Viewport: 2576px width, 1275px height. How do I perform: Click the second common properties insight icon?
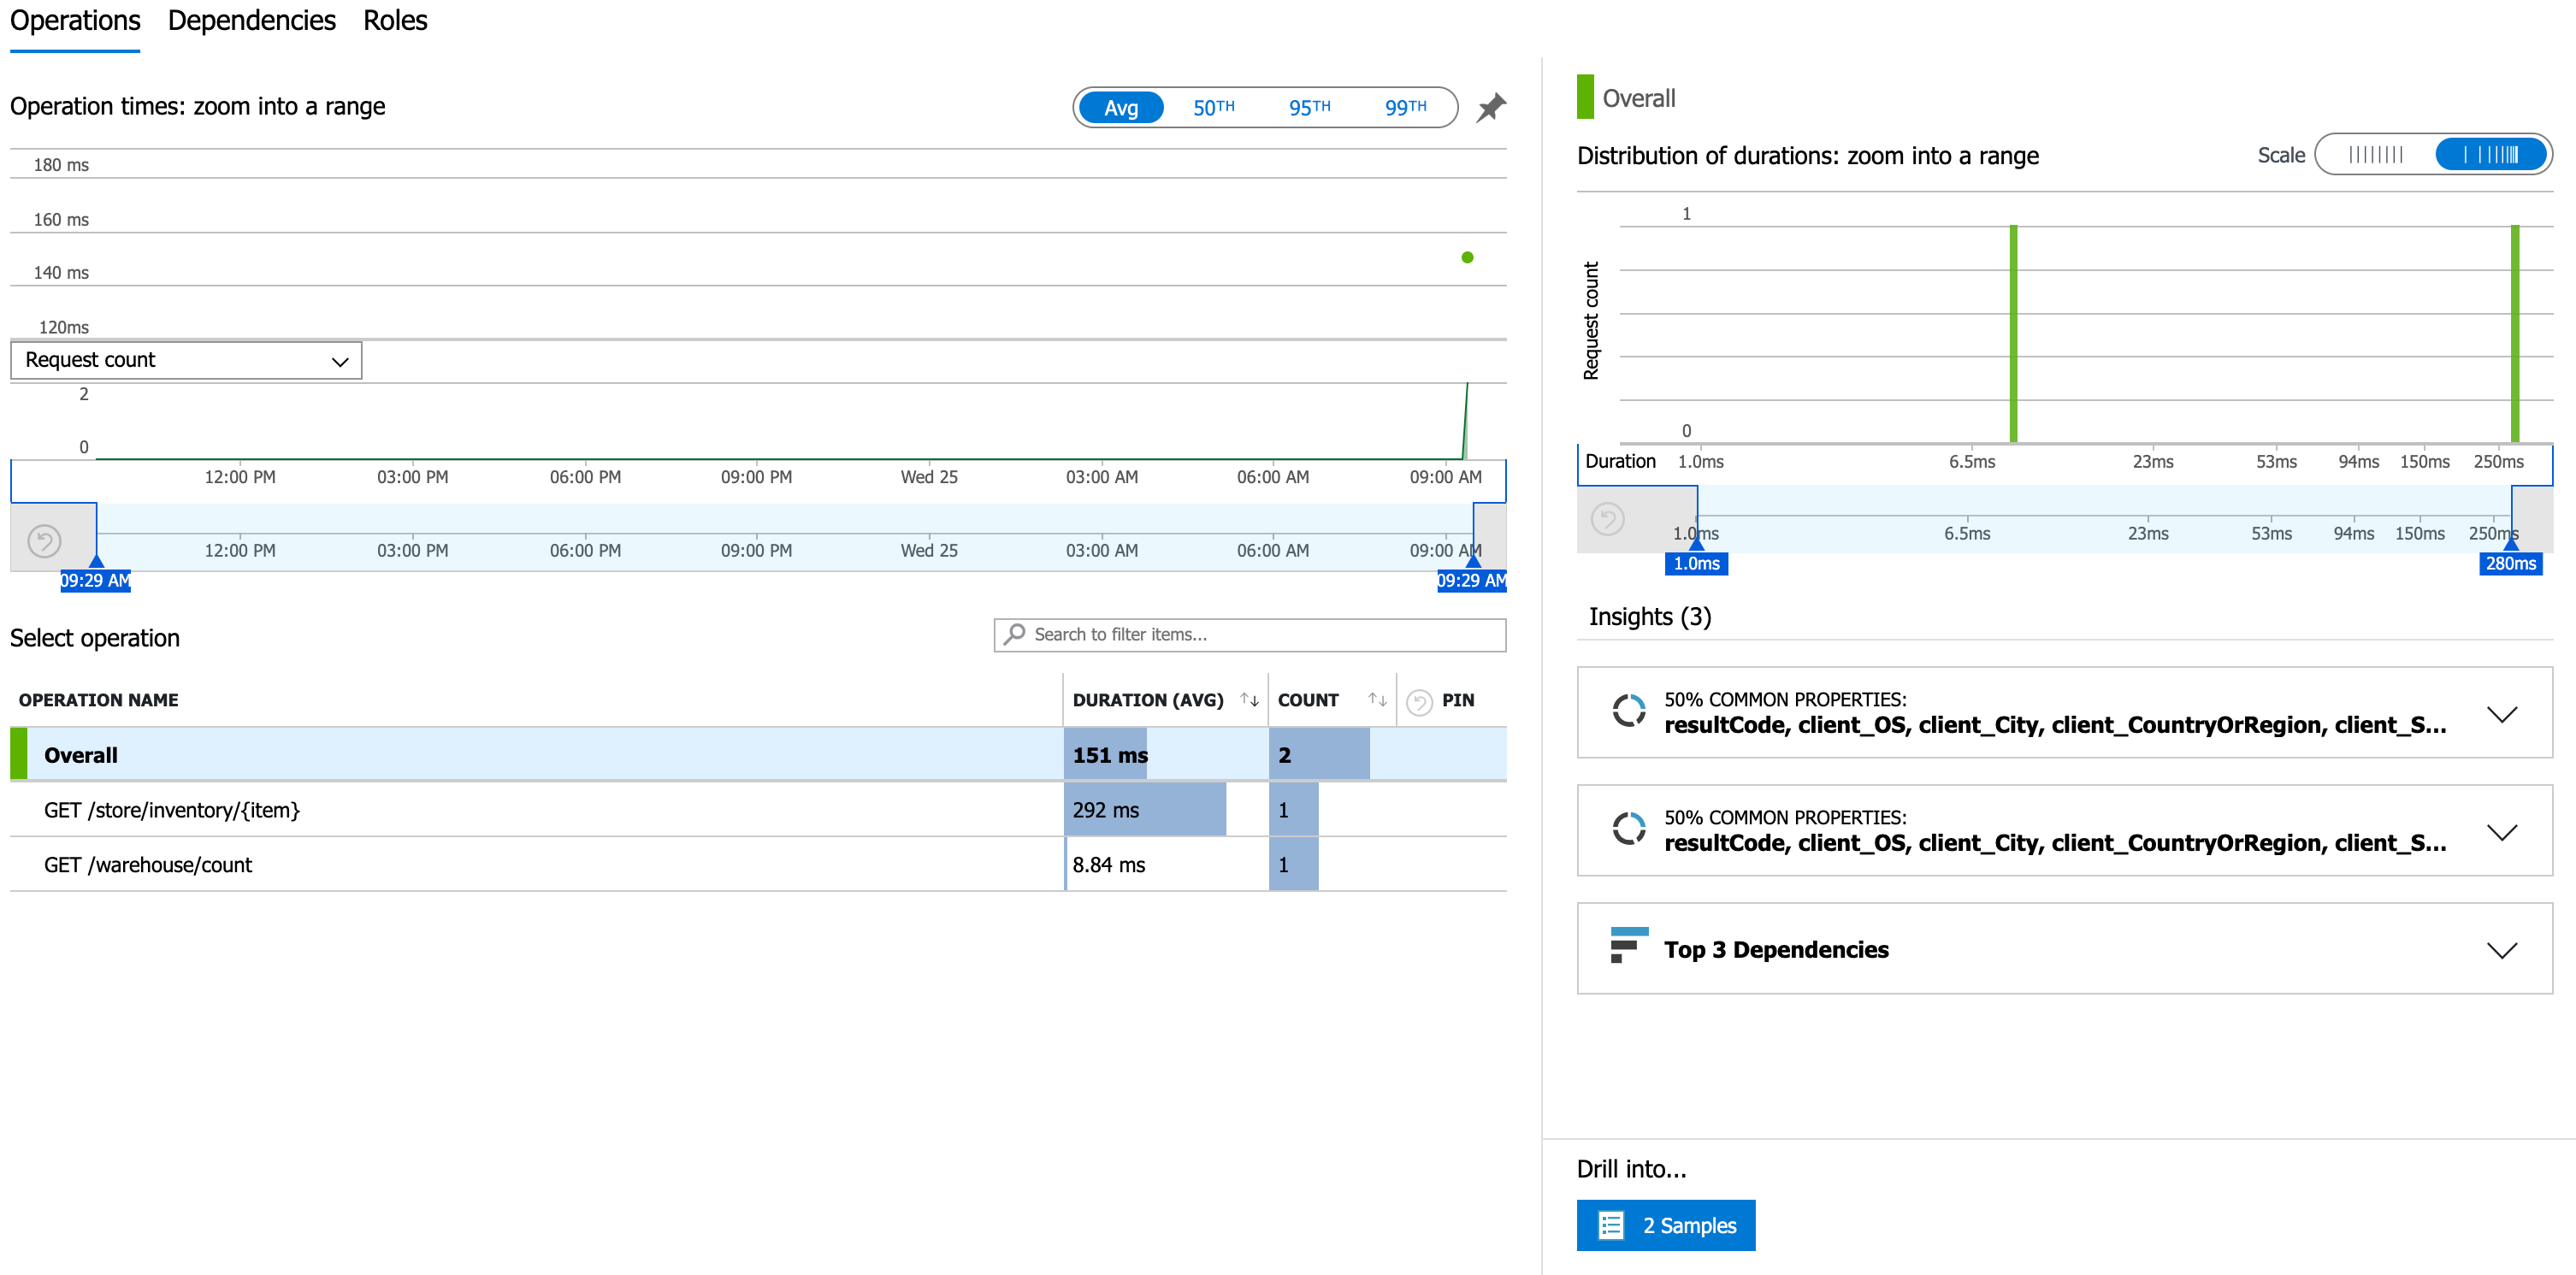click(x=1628, y=829)
